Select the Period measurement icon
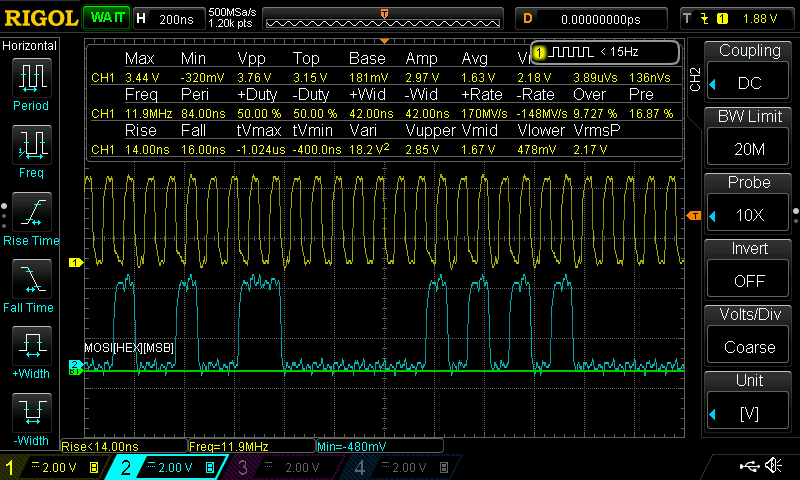Screen dimensions: 800x480 (32, 78)
